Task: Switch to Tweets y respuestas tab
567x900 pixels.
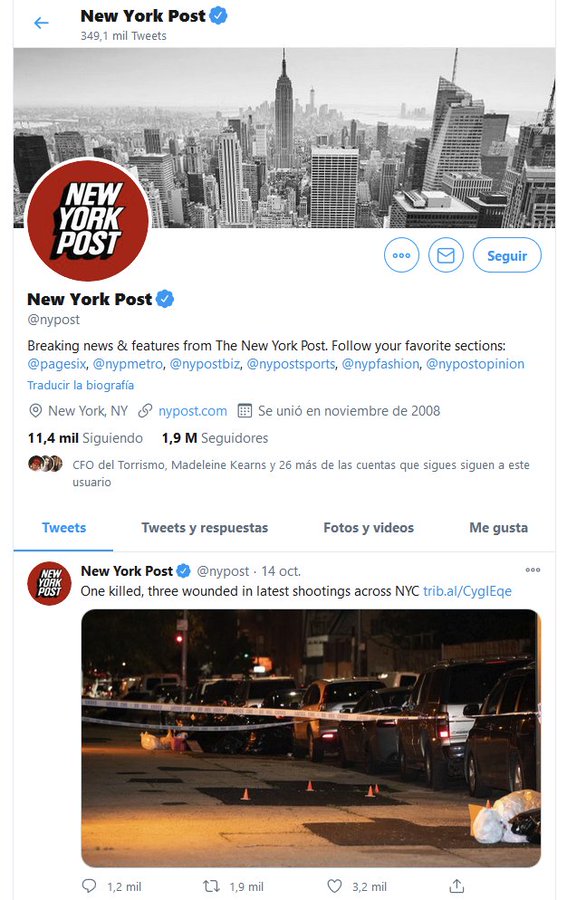Action: click(204, 527)
